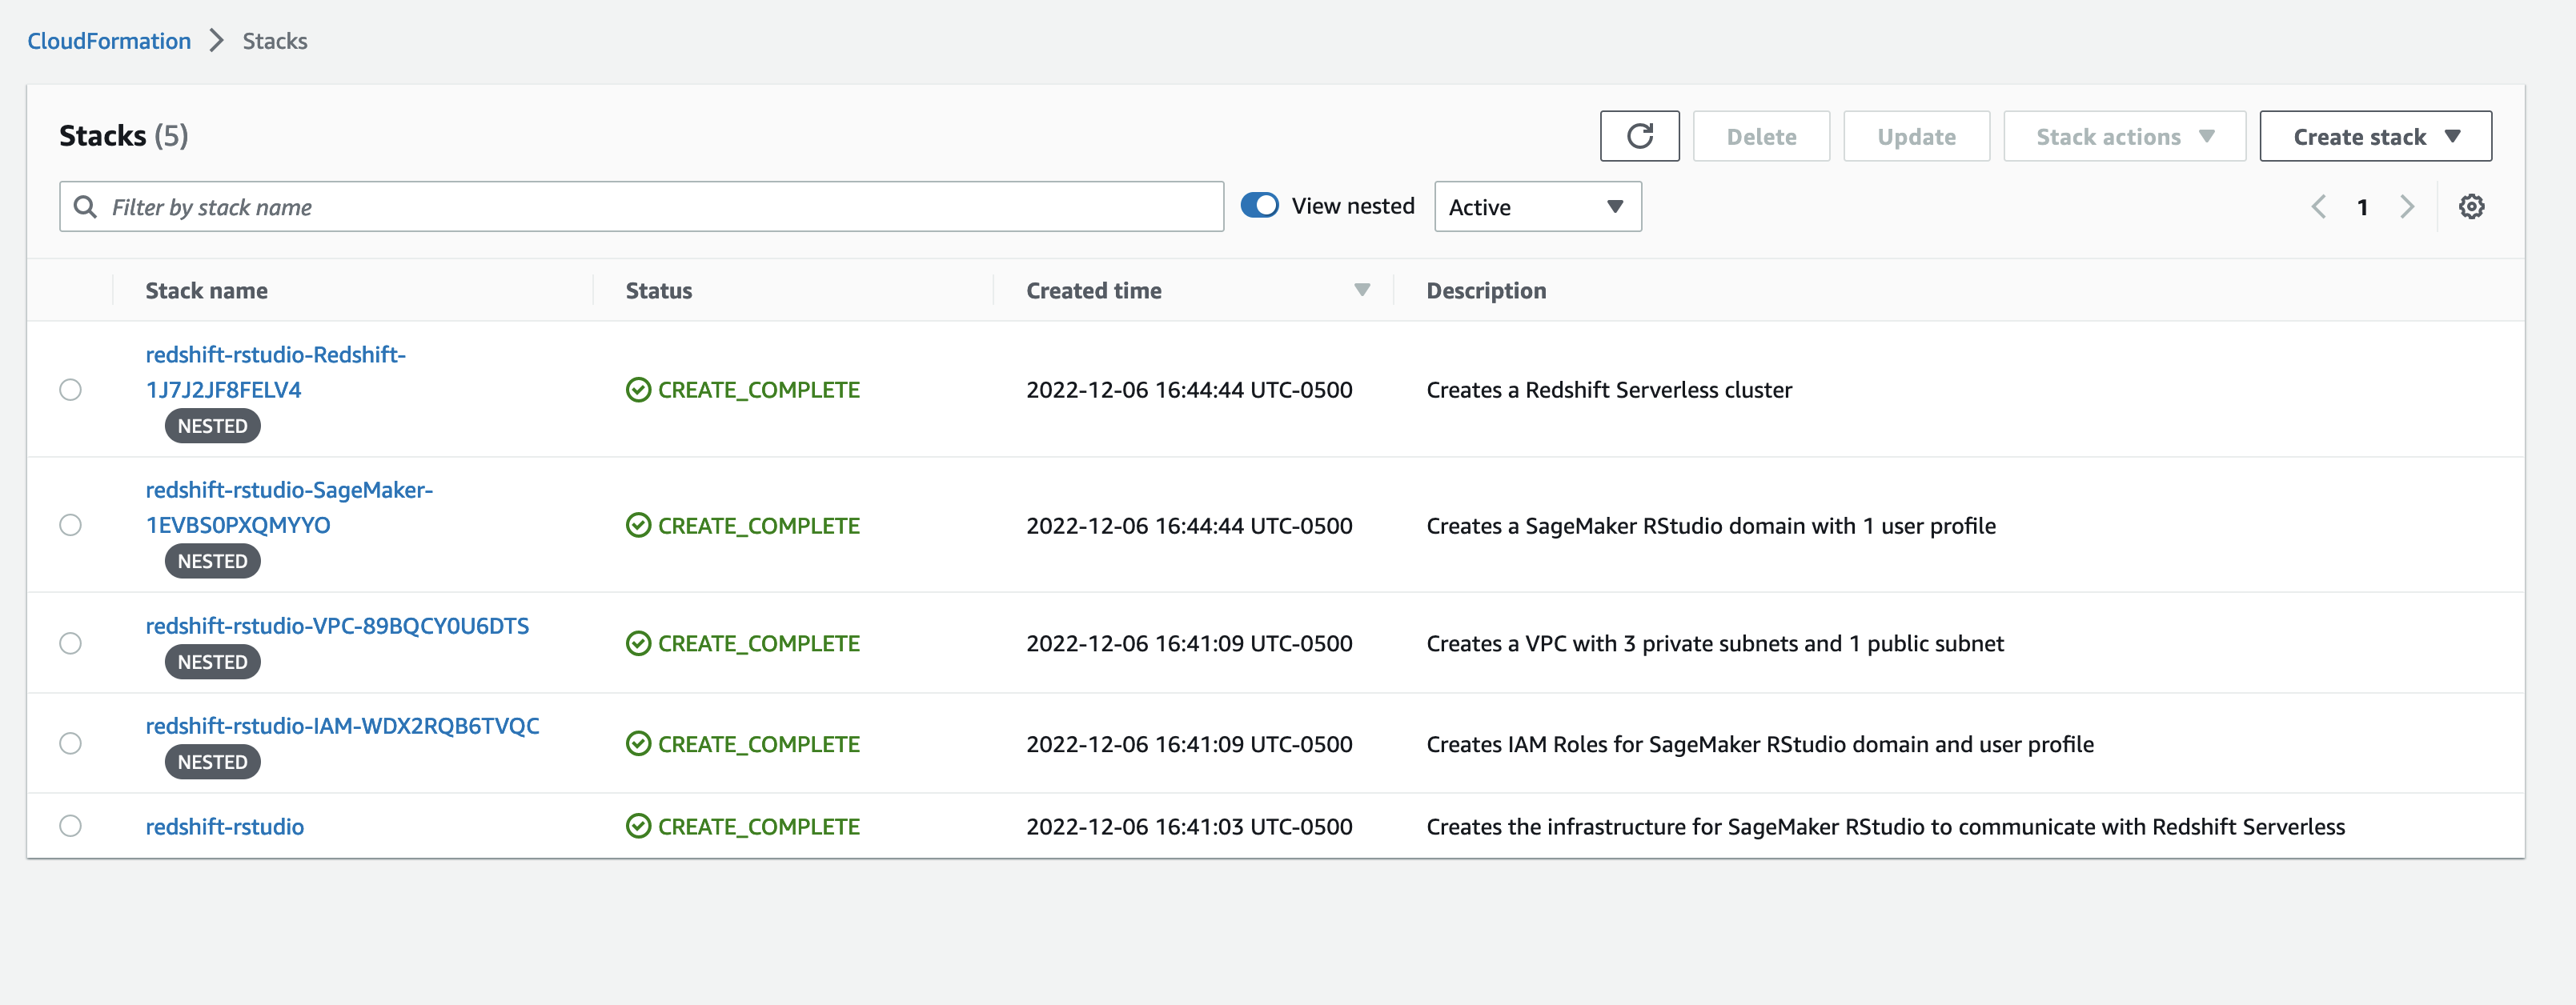Click the refresh stacks icon button
2576x1005 pixels.
pyautogui.click(x=1639, y=136)
